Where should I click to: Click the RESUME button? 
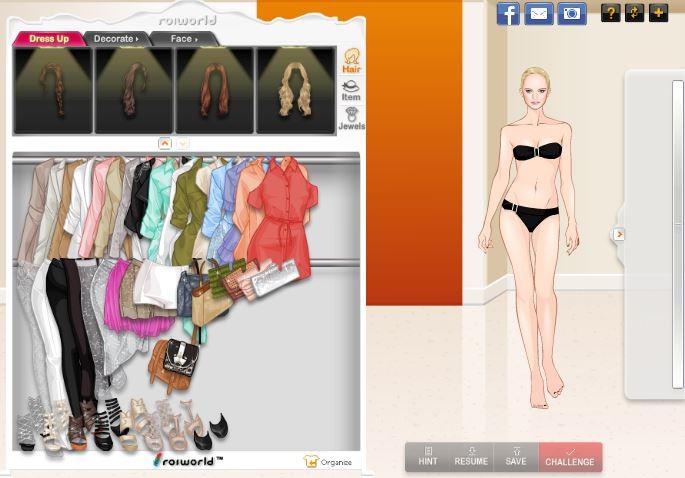click(x=471, y=457)
